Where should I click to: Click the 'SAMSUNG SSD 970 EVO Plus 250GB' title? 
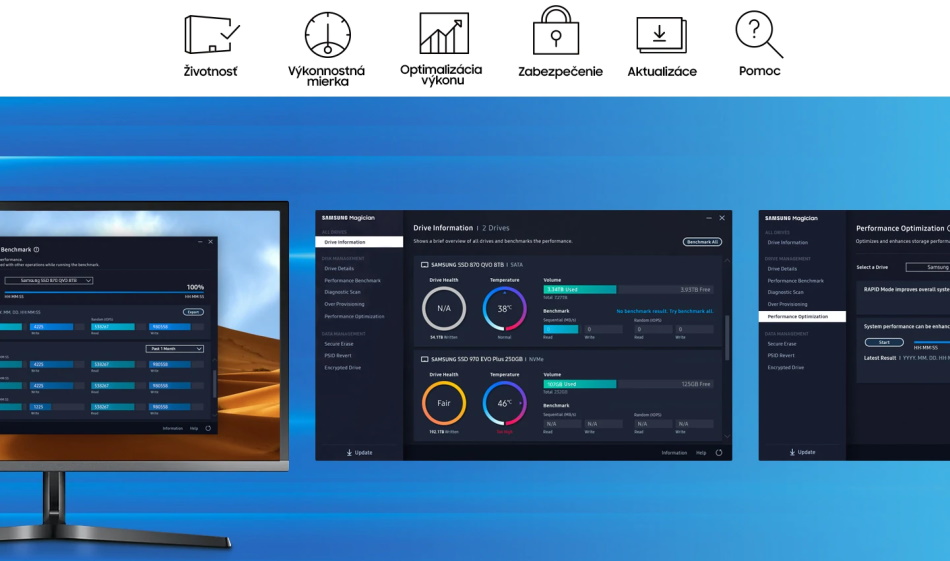point(476,359)
